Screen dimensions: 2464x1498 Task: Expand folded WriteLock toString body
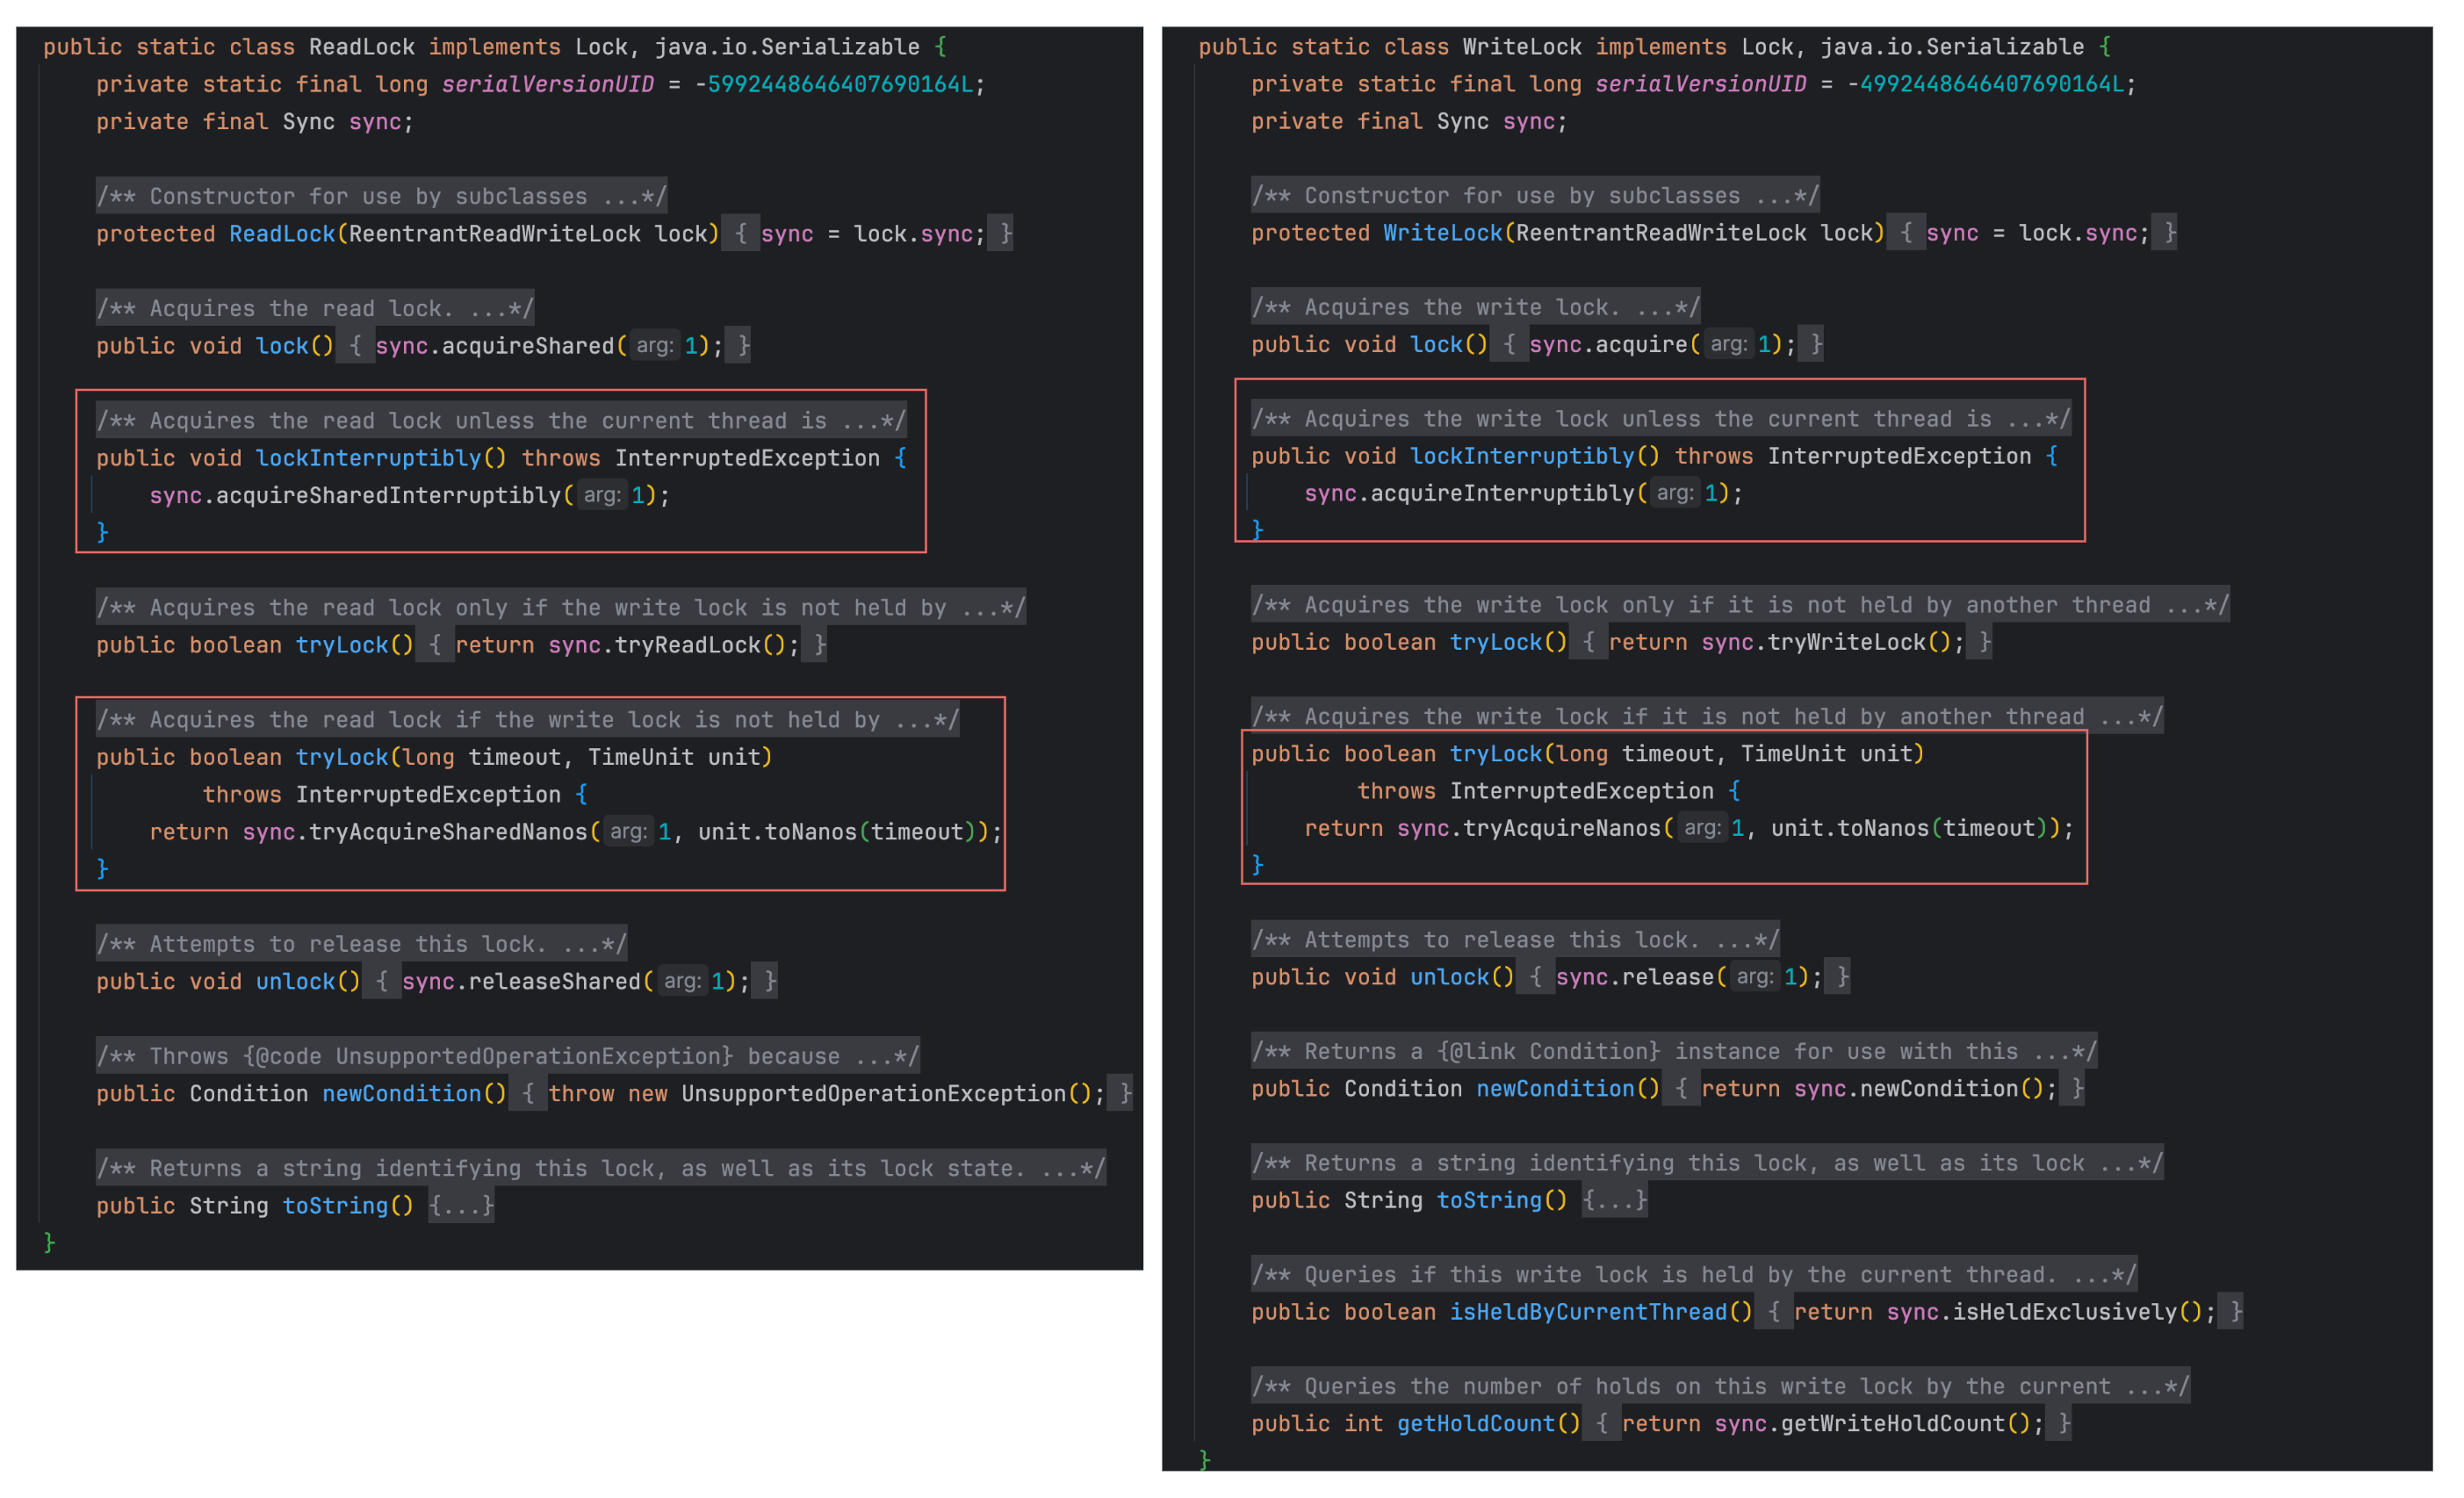[1614, 1200]
